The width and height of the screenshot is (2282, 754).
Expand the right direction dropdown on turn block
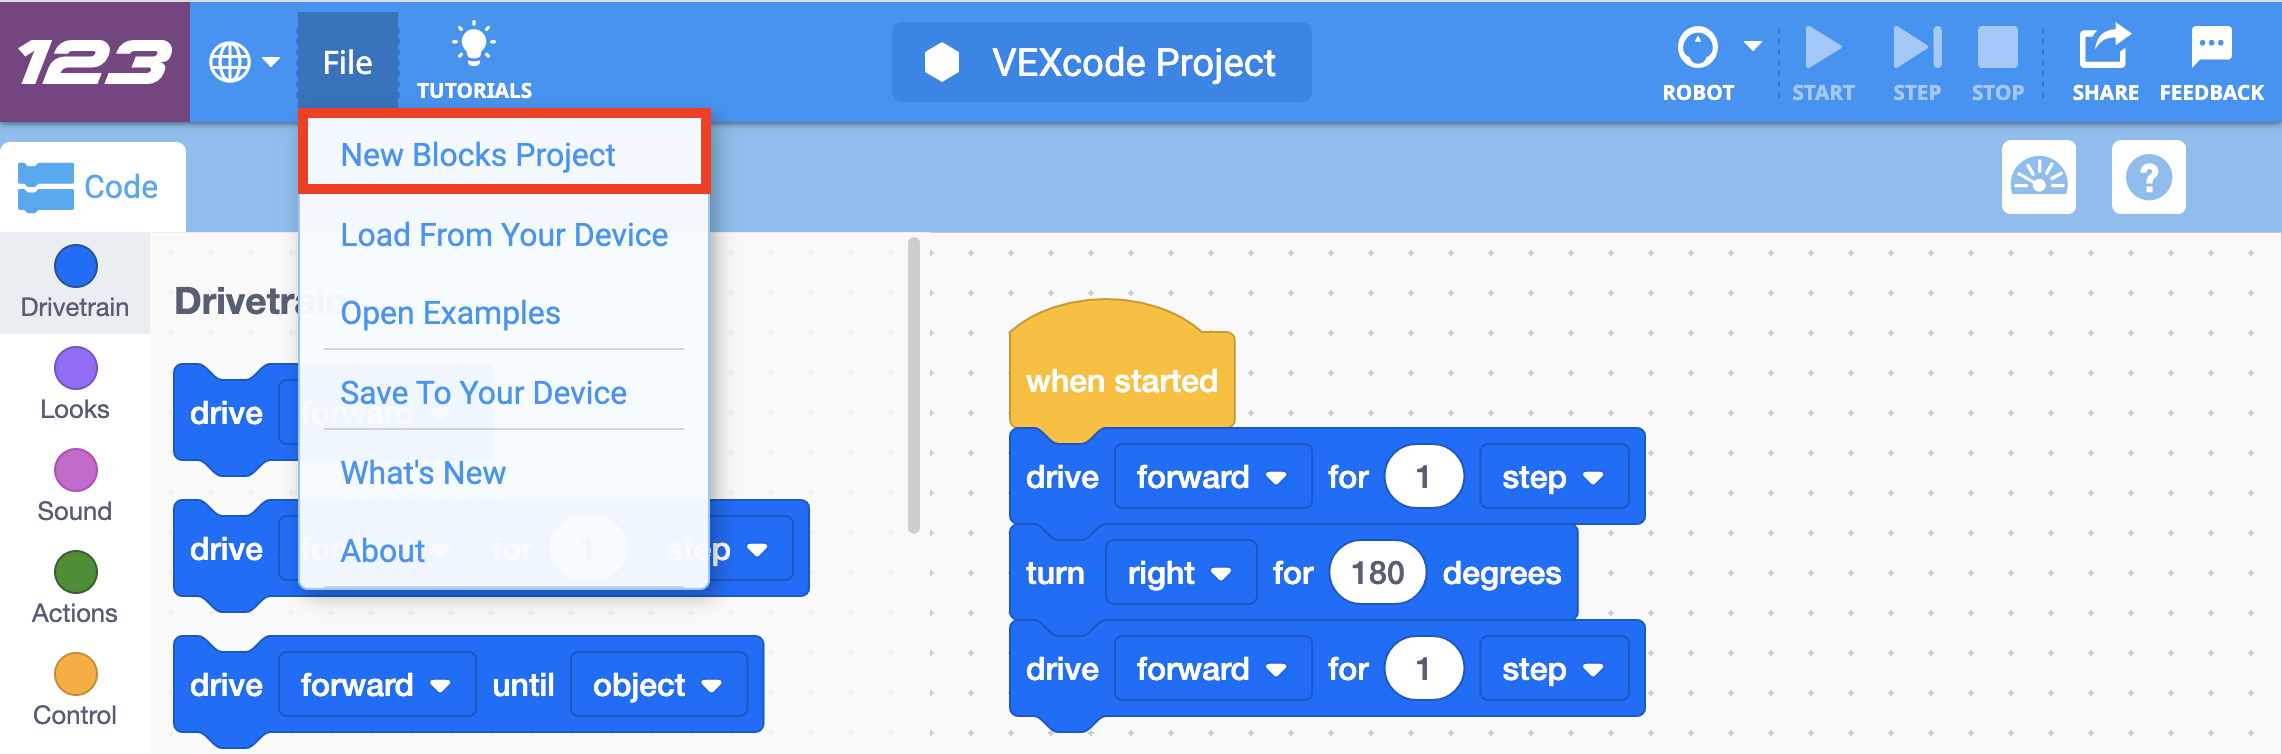(x=1180, y=573)
